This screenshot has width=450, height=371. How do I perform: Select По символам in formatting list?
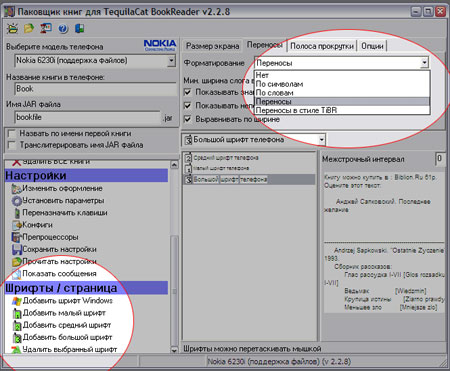(x=342, y=84)
